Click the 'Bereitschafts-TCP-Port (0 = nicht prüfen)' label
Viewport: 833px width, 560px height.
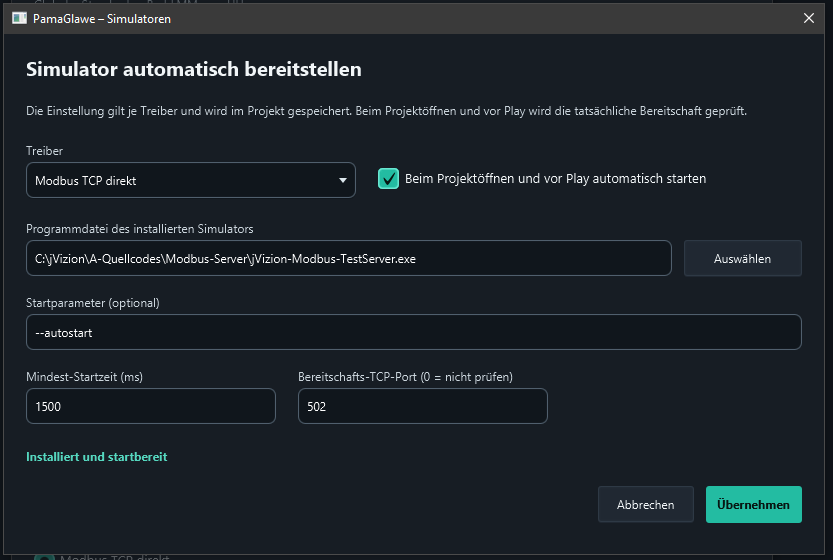pyautogui.click(x=405, y=377)
